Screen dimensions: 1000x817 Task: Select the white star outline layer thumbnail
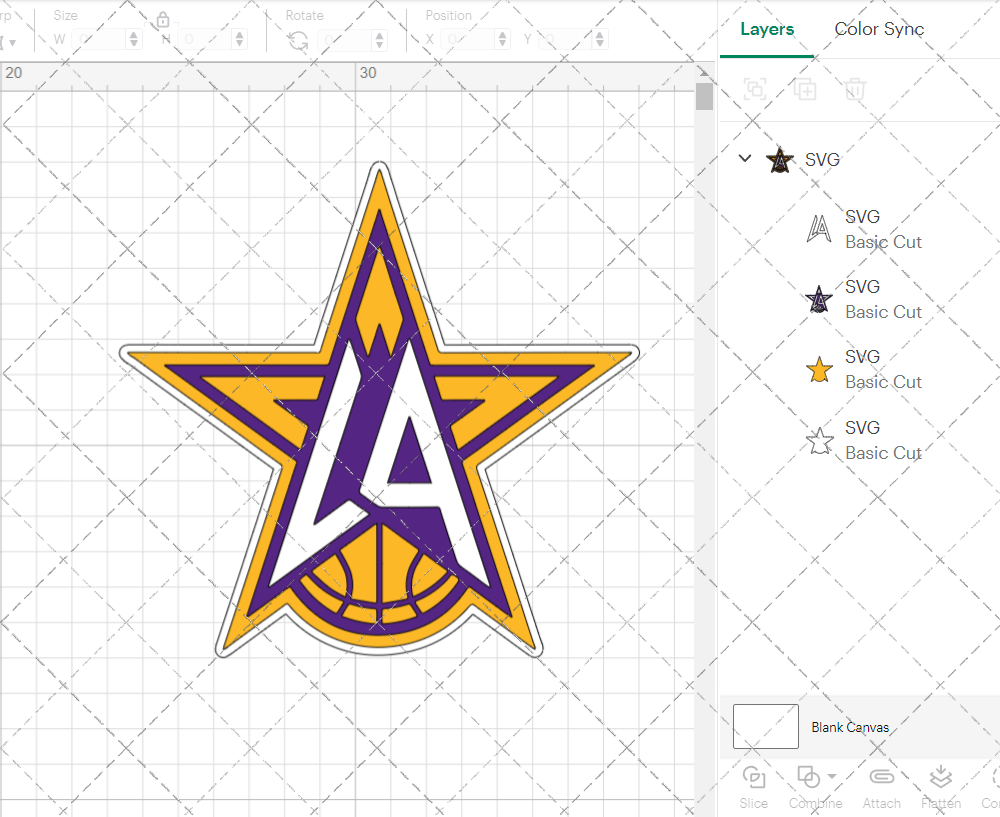820,440
